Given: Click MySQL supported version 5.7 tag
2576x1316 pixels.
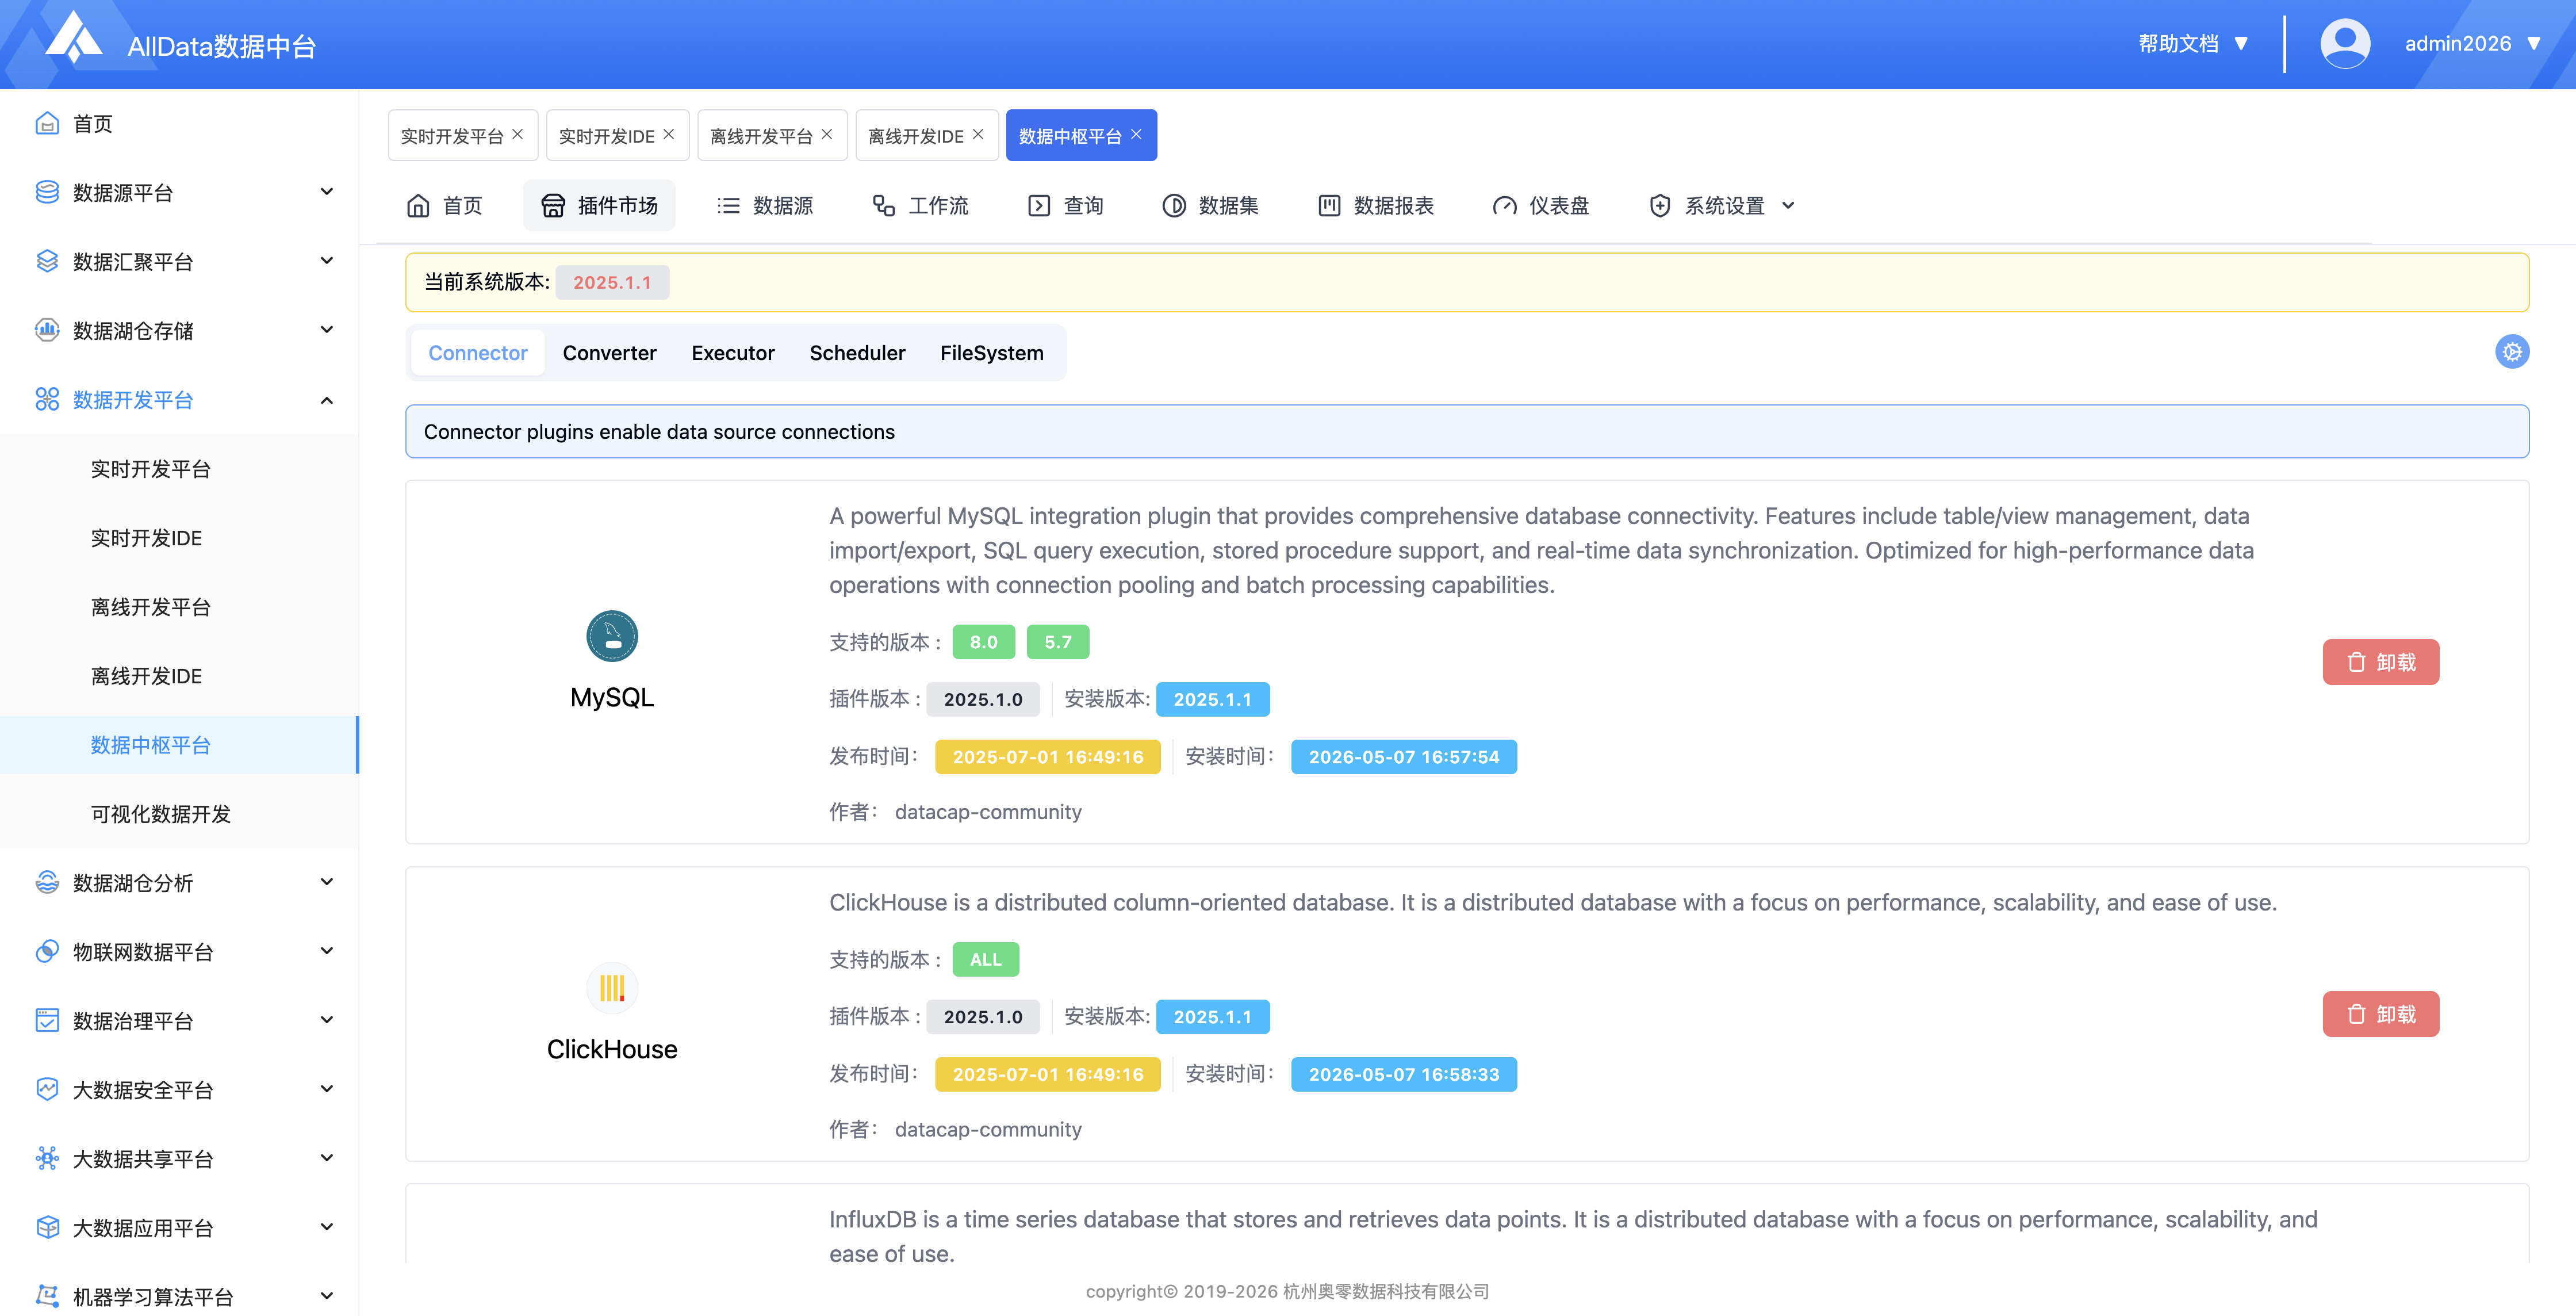Looking at the screenshot, I should click(x=1058, y=642).
